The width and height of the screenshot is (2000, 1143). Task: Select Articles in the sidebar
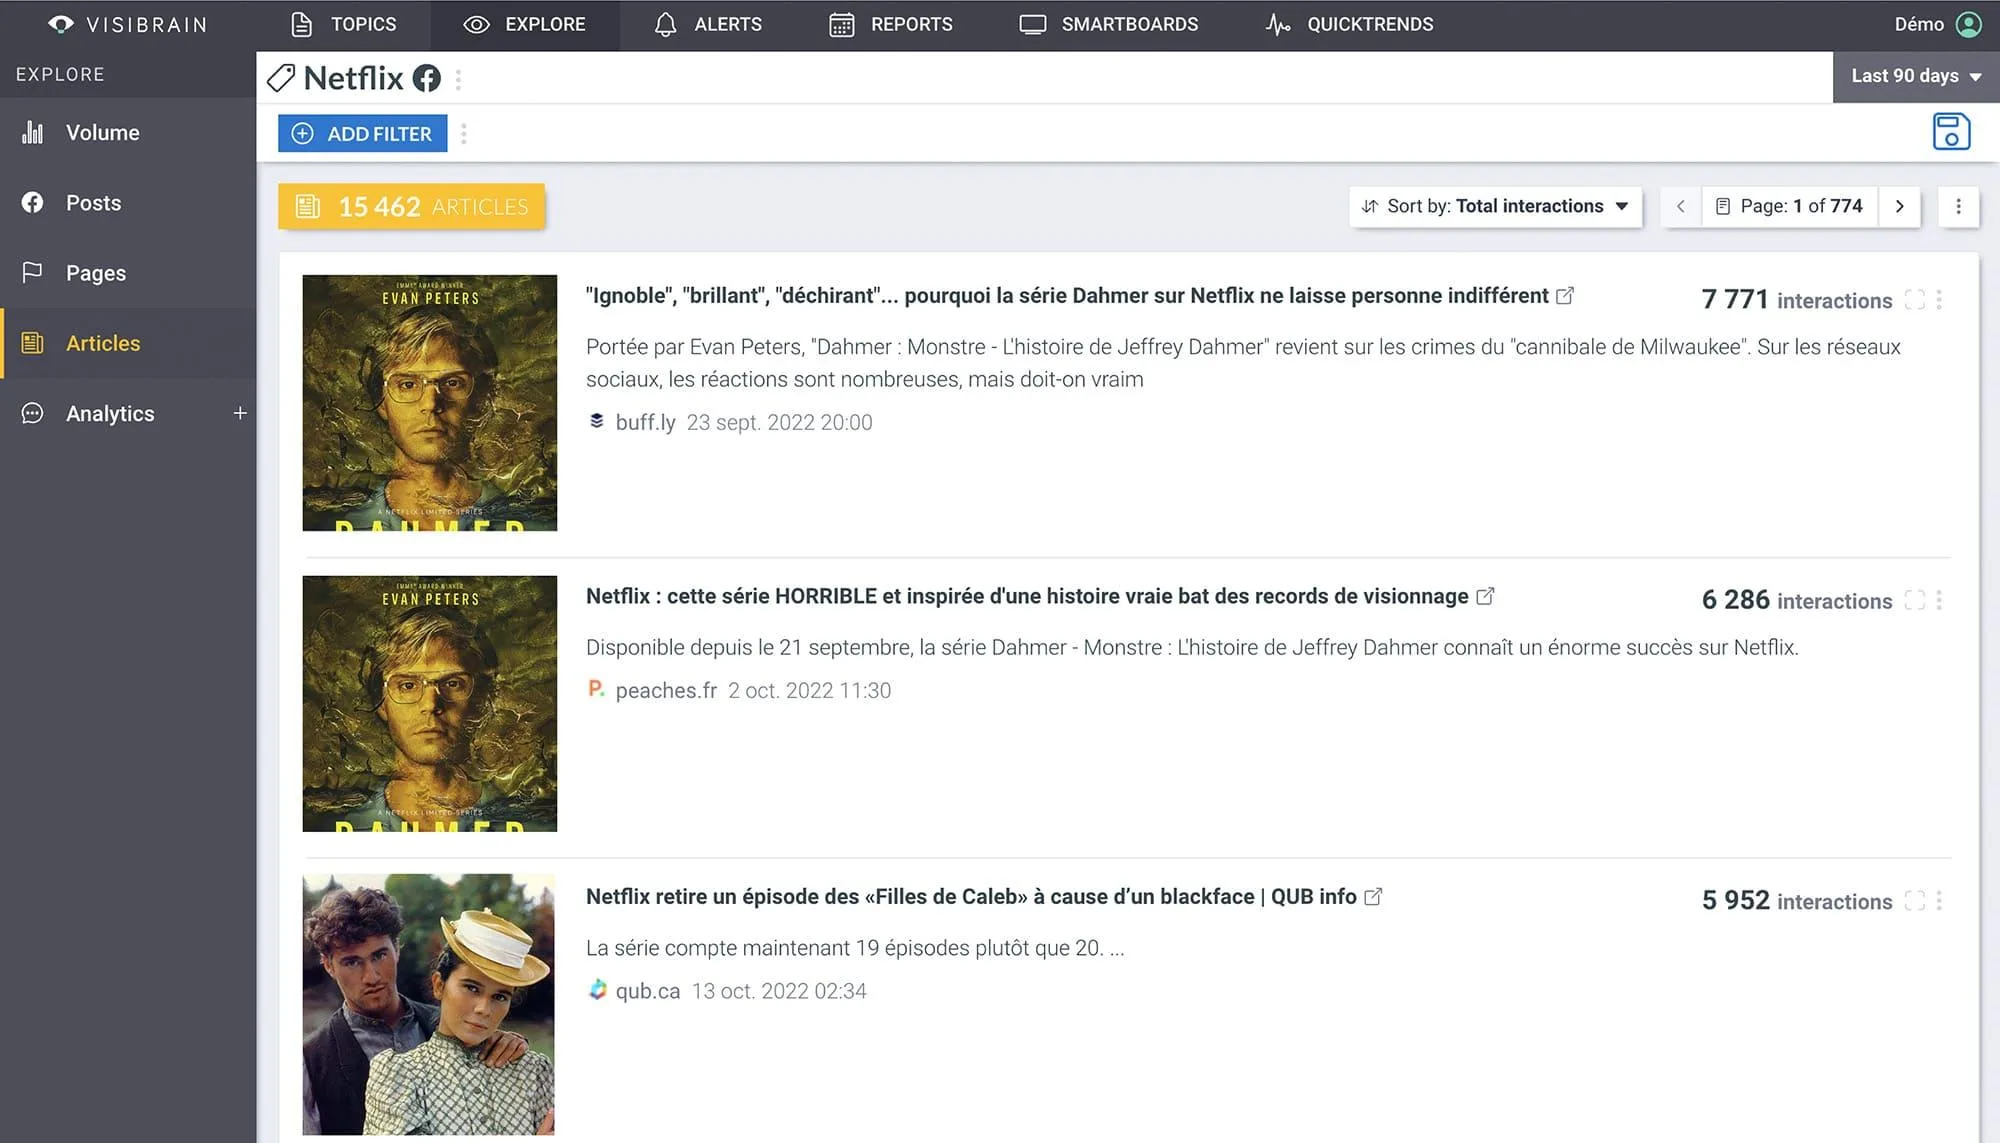coord(128,343)
